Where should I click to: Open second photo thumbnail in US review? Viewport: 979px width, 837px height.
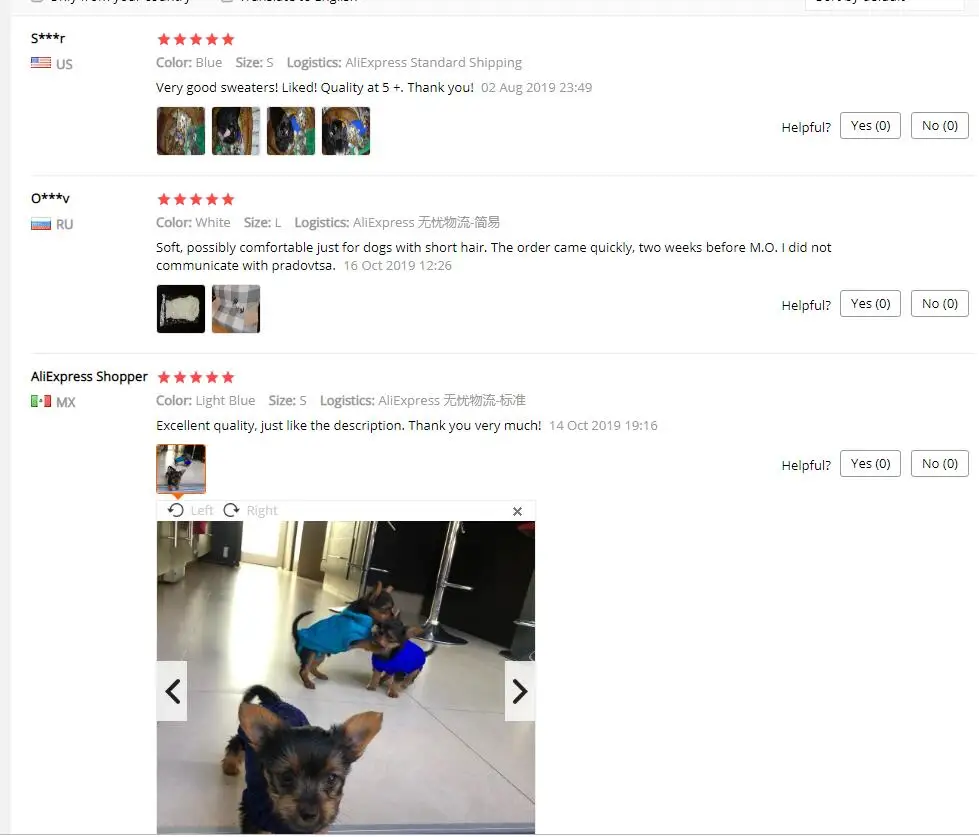tap(236, 131)
